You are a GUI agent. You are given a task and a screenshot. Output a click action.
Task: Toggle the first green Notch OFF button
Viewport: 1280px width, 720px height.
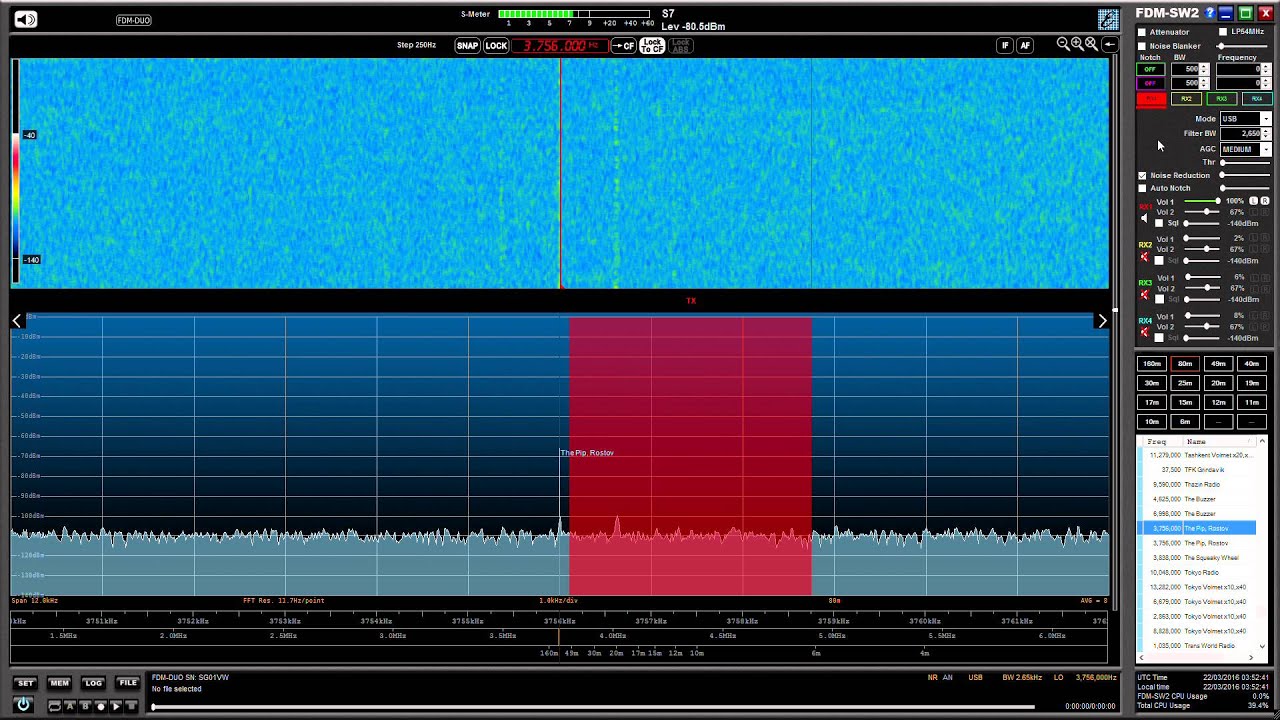(1151, 69)
